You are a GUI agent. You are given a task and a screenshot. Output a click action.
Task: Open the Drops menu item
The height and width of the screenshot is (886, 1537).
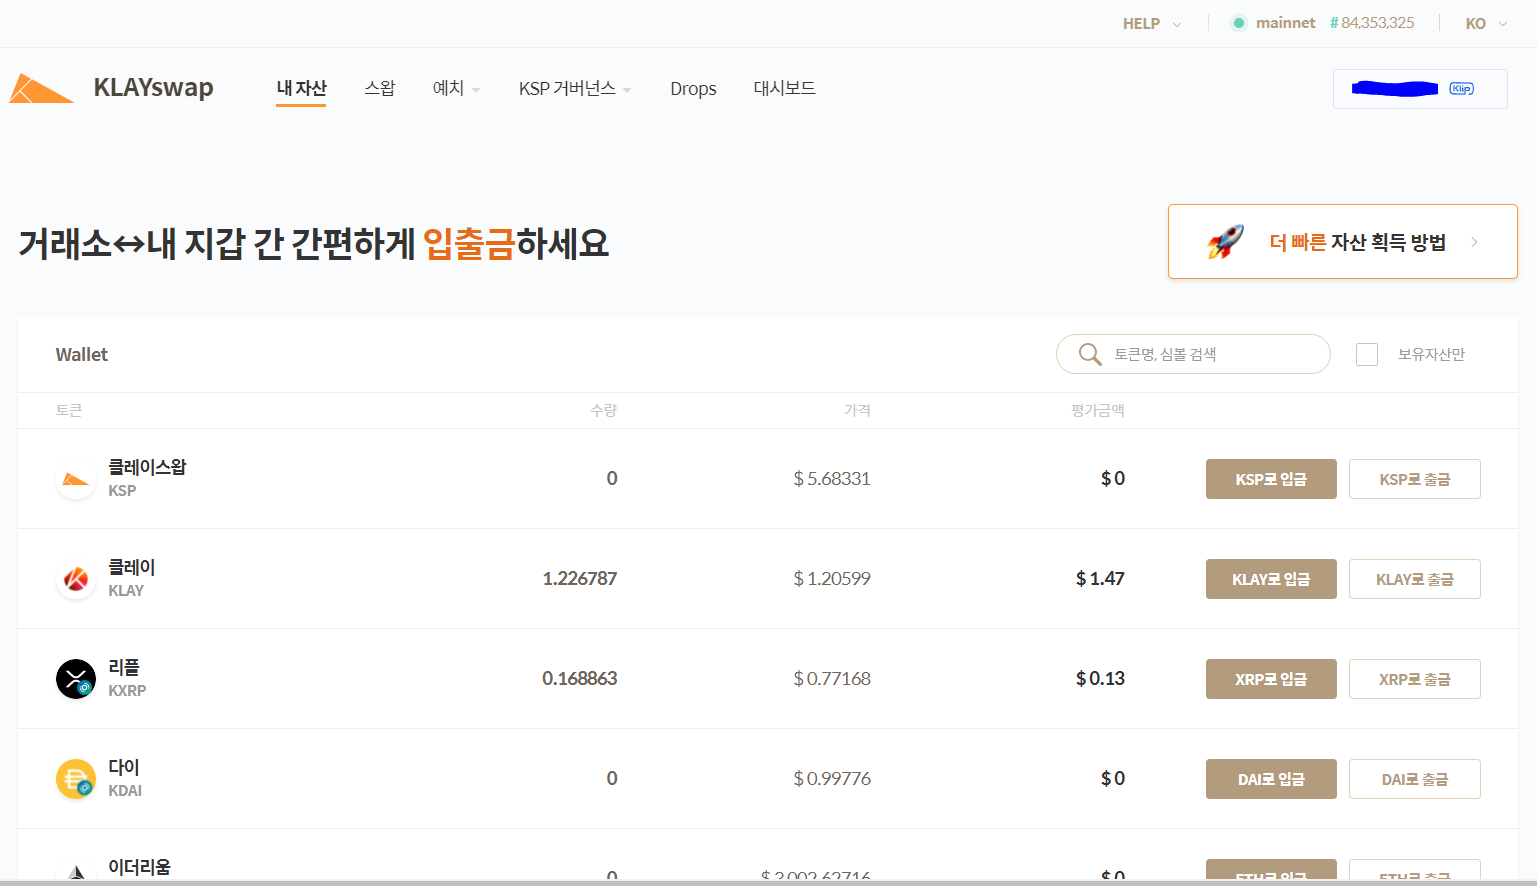coord(693,88)
